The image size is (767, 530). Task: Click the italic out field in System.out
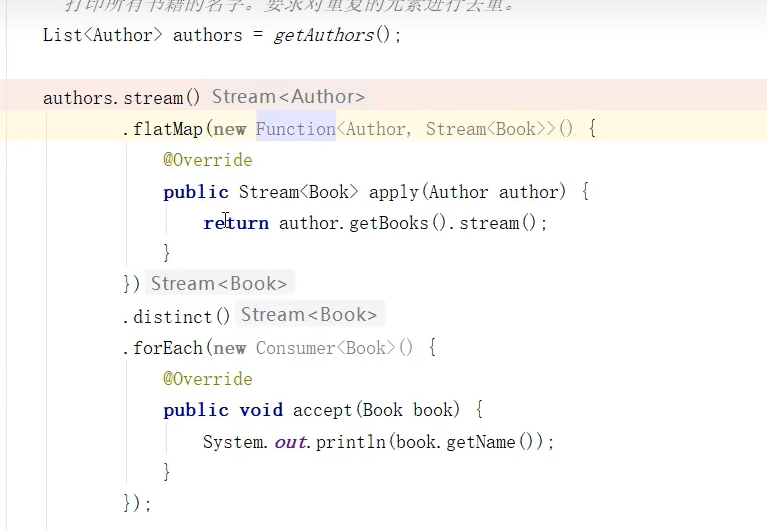click(x=291, y=442)
